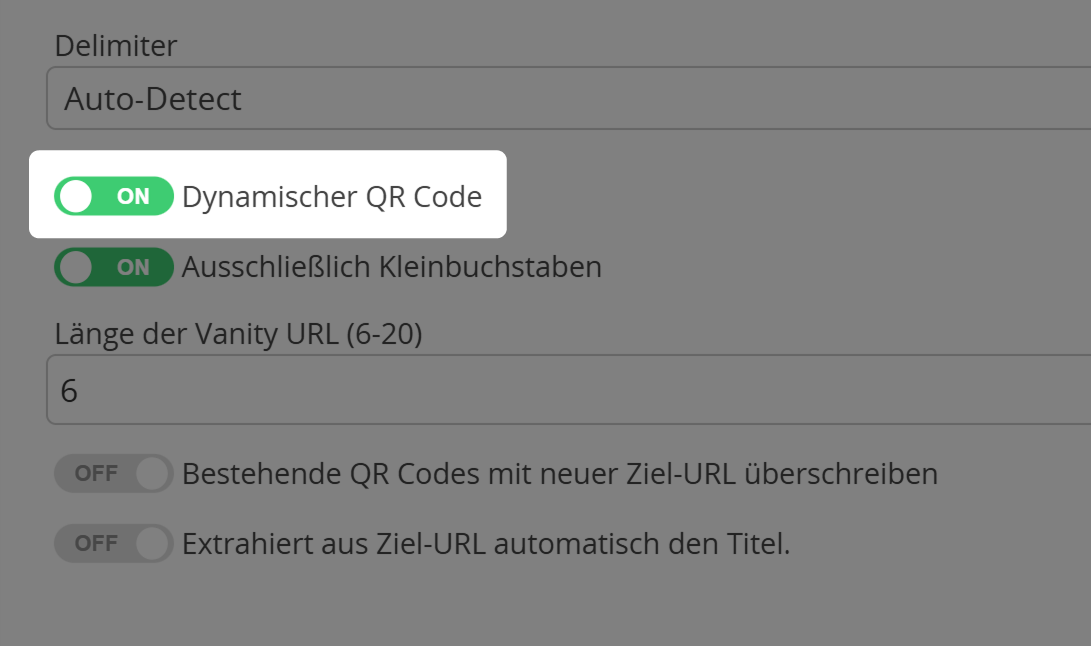Enable automatic title extraction toggle

(x=114, y=544)
